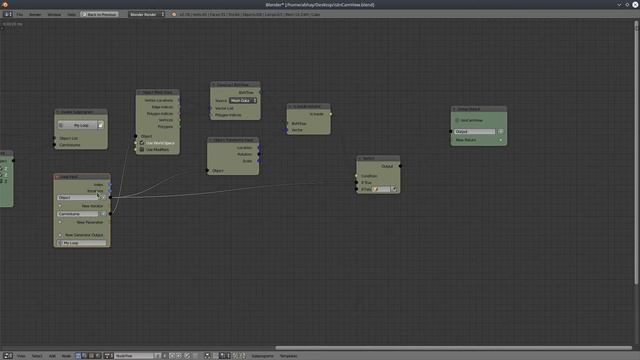Click the Blender logo in title bar
Image resolution: width=640 pixels, height=360 pixels.
5,4
